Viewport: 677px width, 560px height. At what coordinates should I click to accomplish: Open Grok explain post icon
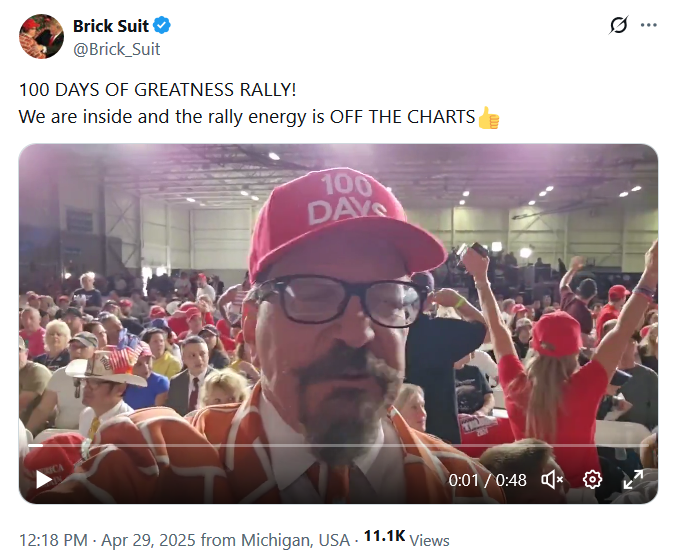[x=618, y=26]
